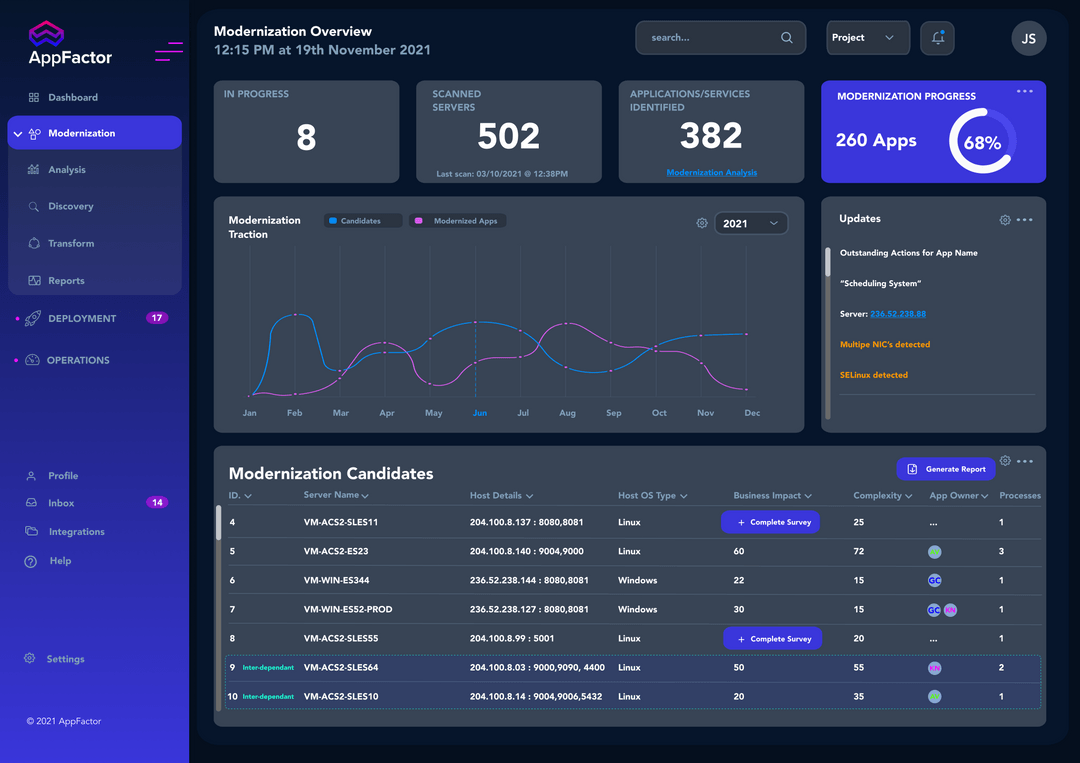Image resolution: width=1080 pixels, height=763 pixels.
Task: Toggle the Candidates legend series
Action: 362,221
